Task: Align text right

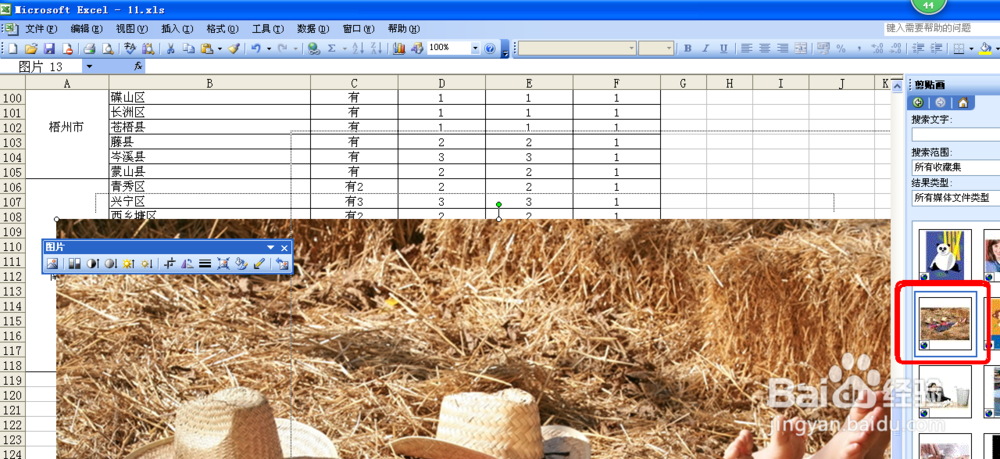Action: coord(783,48)
